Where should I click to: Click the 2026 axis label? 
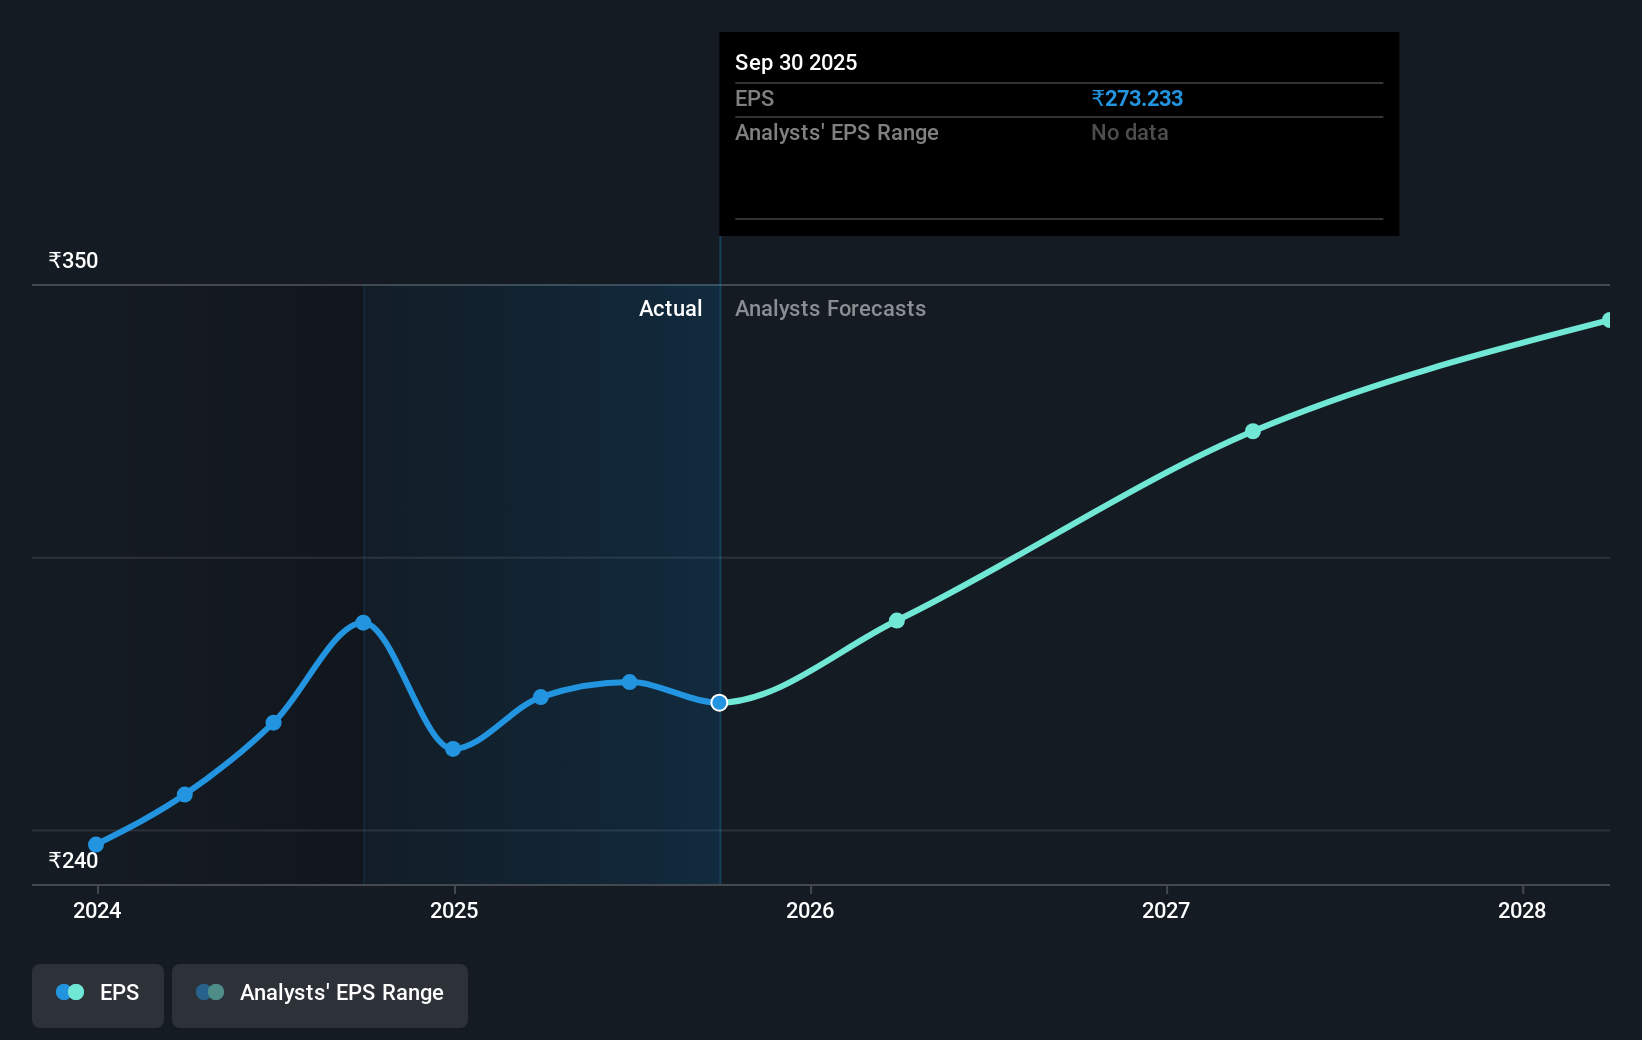point(811,911)
